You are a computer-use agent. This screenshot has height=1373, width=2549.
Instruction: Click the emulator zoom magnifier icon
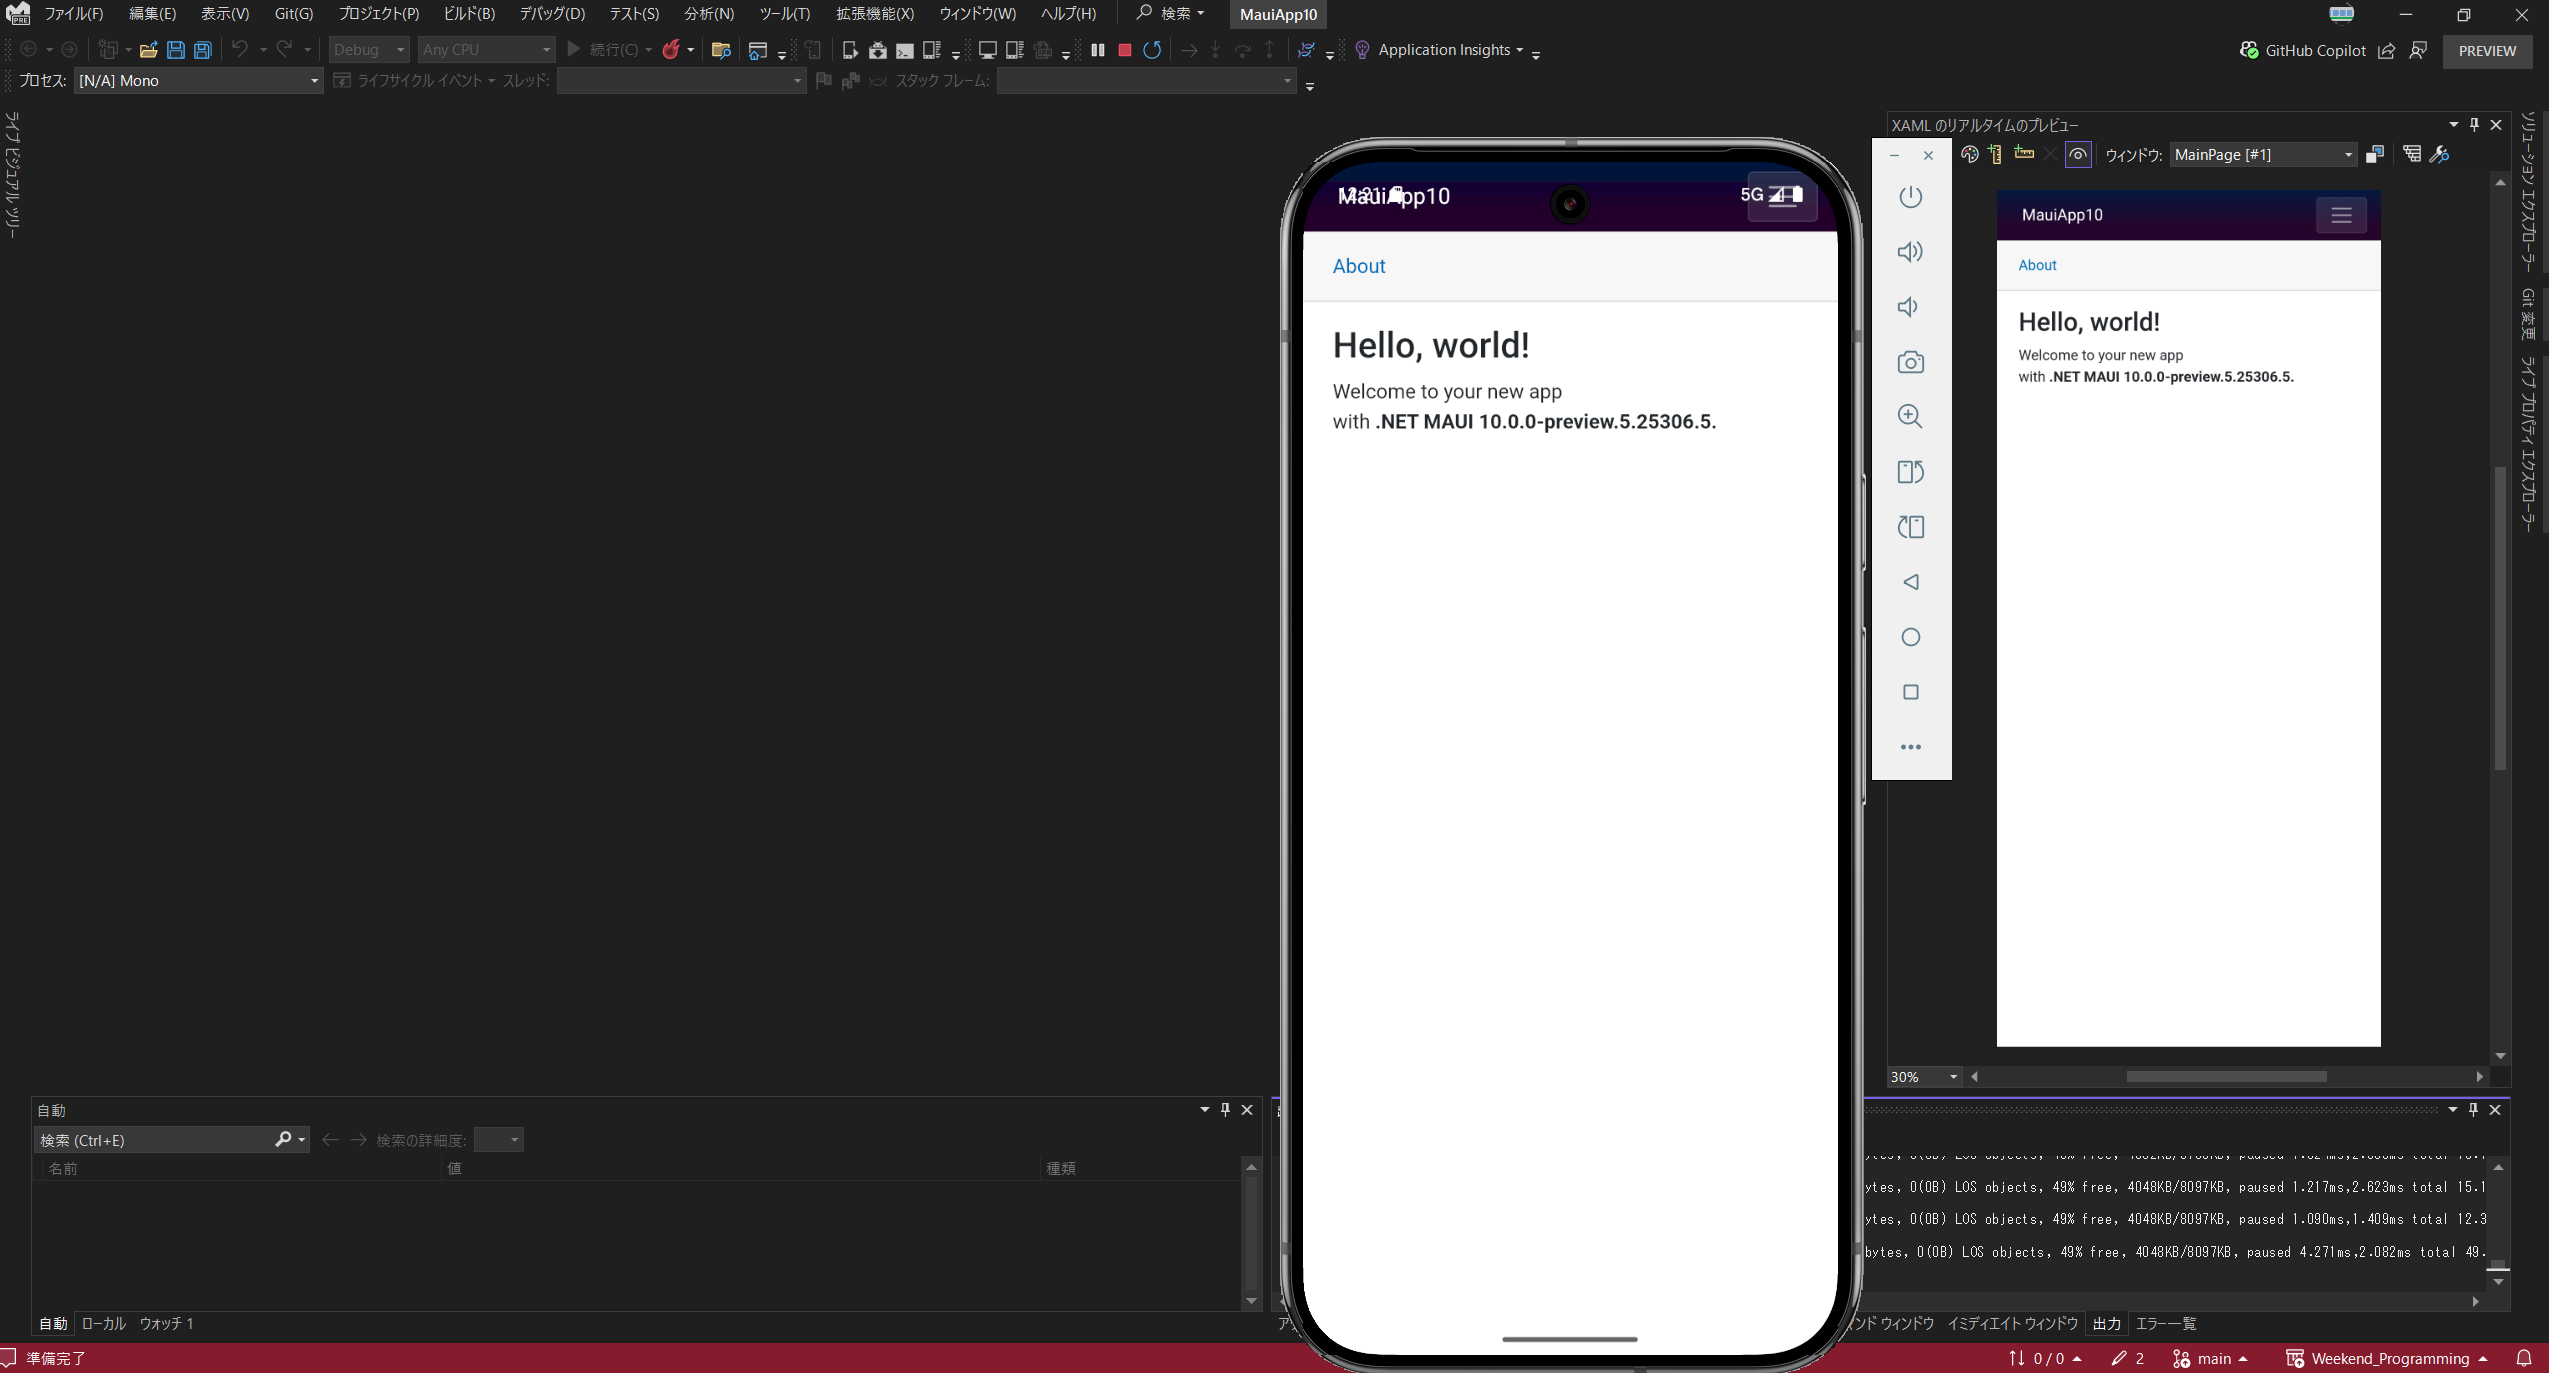click(x=1911, y=416)
